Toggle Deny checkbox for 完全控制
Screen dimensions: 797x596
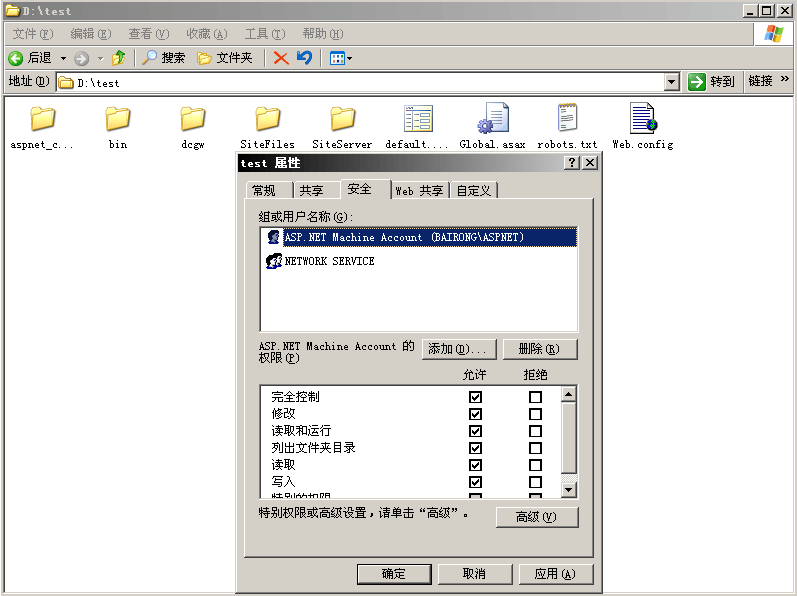click(x=535, y=397)
